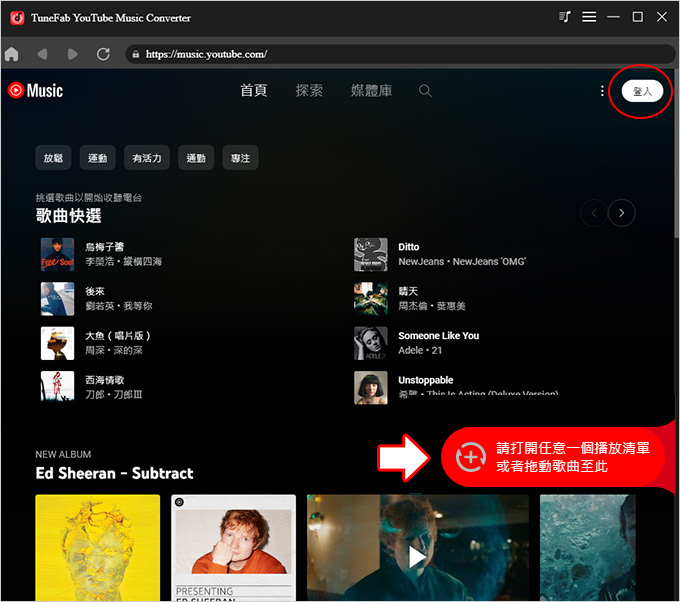Open the search magnifier icon
This screenshot has width=680, height=602.
pyautogui.click(x=425, y=91)
